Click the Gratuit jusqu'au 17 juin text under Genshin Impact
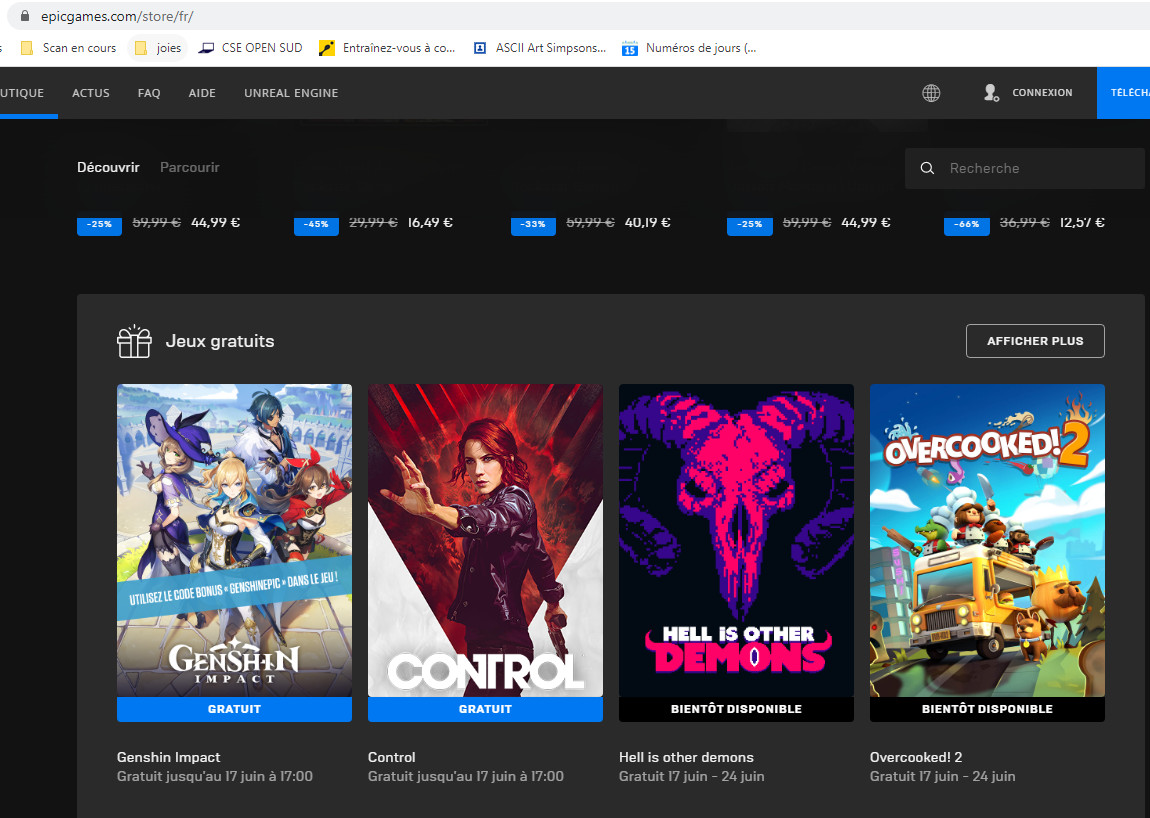 215,776
